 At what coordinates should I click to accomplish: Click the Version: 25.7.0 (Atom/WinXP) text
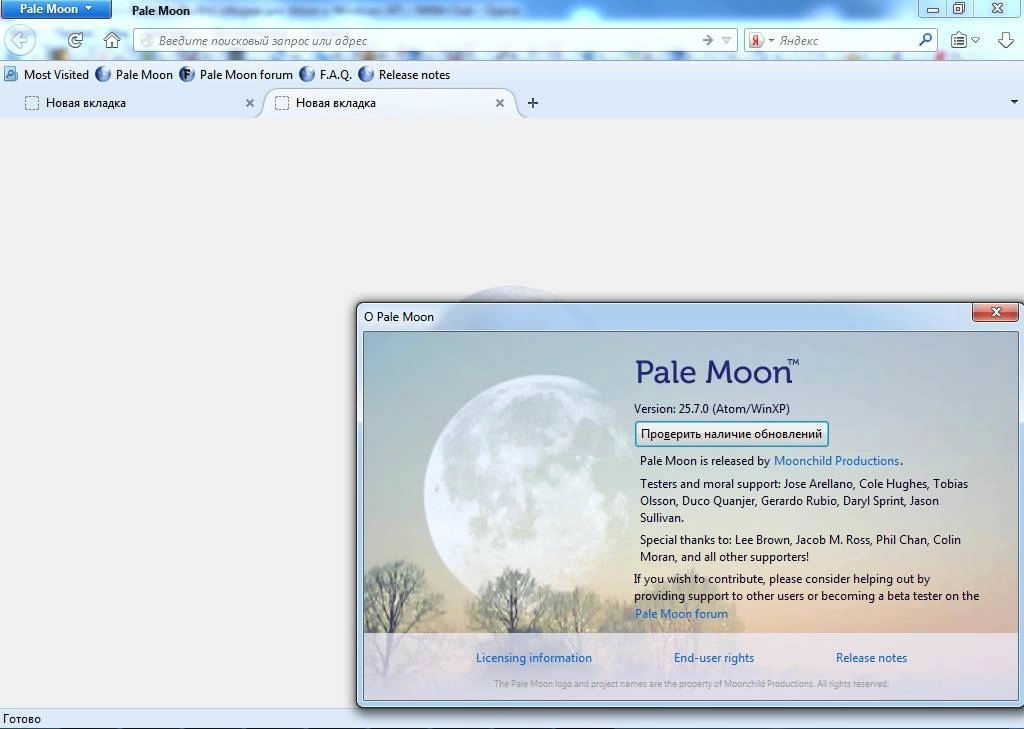[x=712, y=409]
